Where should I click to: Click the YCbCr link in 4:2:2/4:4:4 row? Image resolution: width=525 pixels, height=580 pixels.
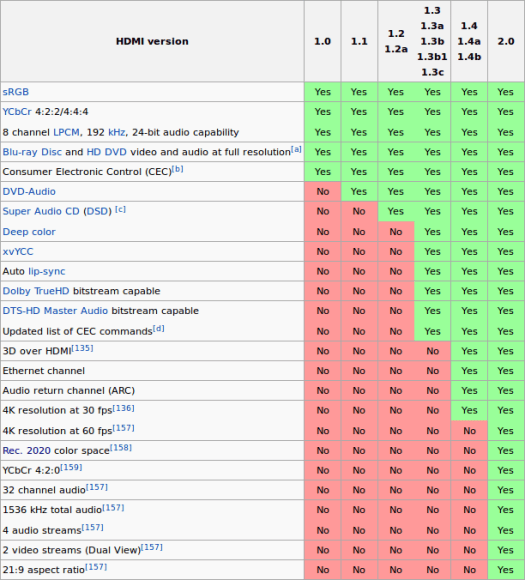[x=17, y=112]
